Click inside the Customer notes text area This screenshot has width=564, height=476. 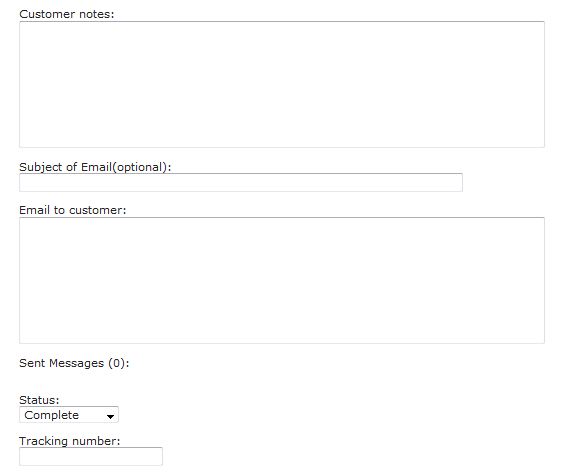point(282,84)
